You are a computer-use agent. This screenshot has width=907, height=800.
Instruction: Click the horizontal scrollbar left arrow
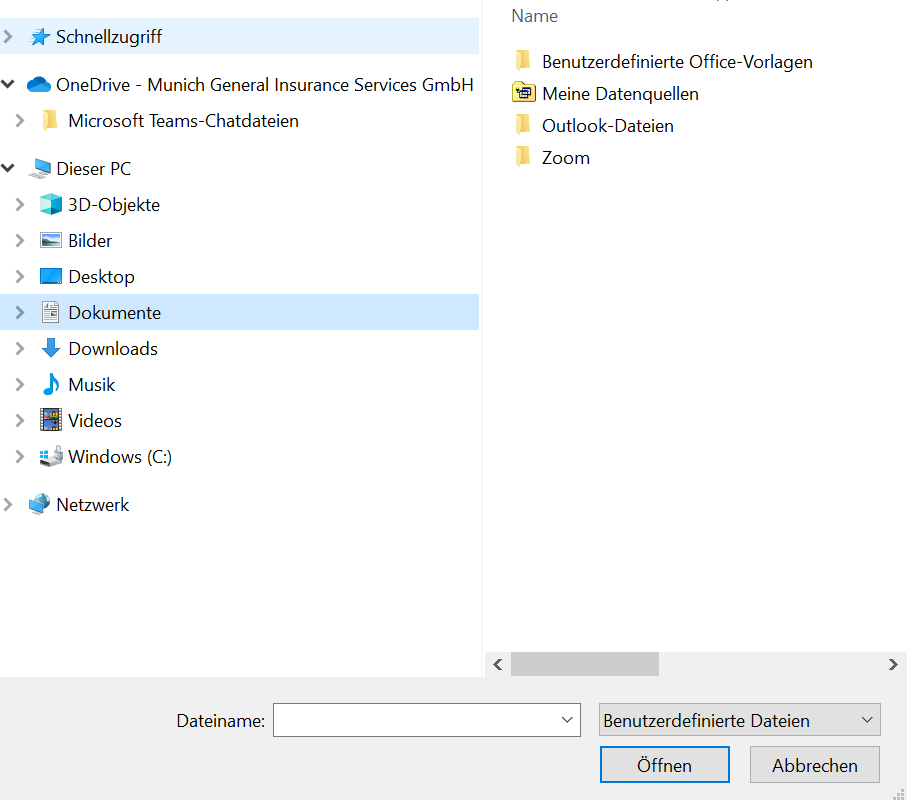(x=497, y=664)
